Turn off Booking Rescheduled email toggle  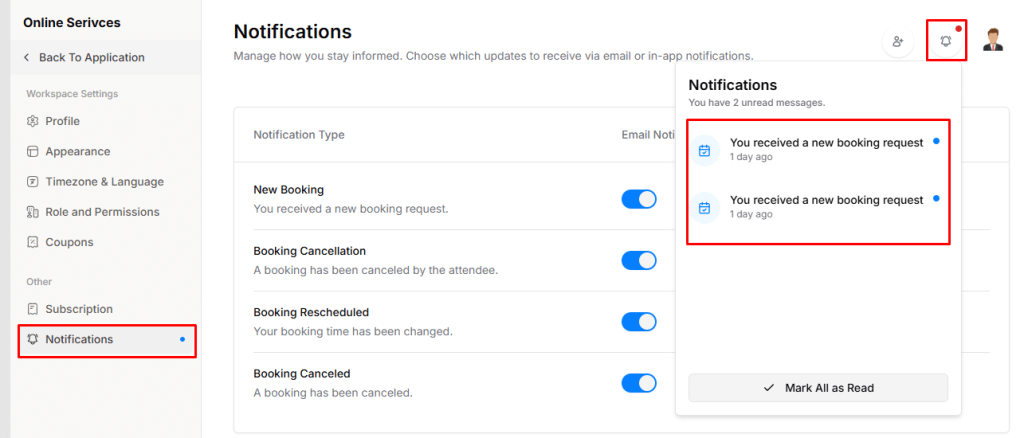pyautogui.click(x=639, y=322)
